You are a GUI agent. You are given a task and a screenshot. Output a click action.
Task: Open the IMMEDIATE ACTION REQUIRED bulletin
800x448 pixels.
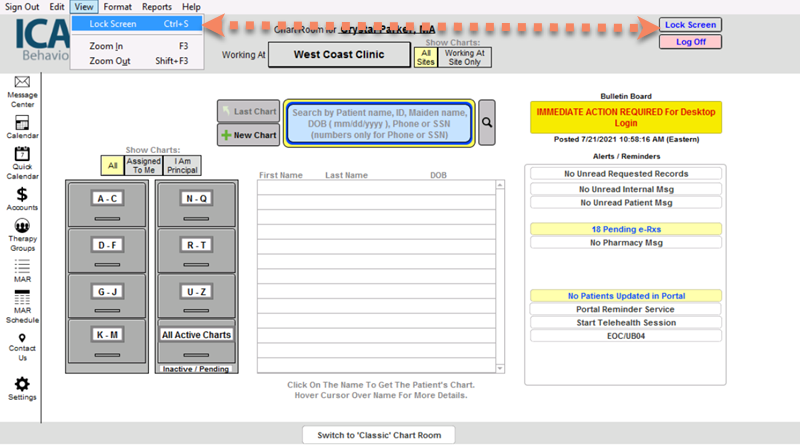[x=626, y=117]
